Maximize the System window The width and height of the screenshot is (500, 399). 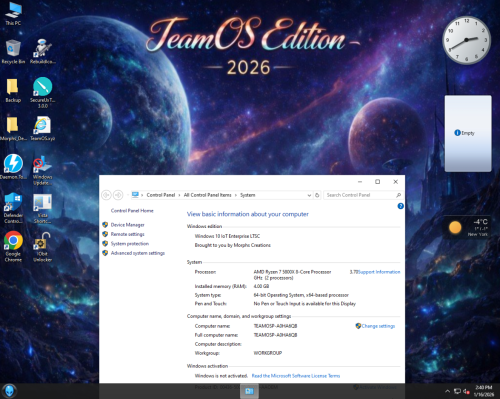coord(377,182)
